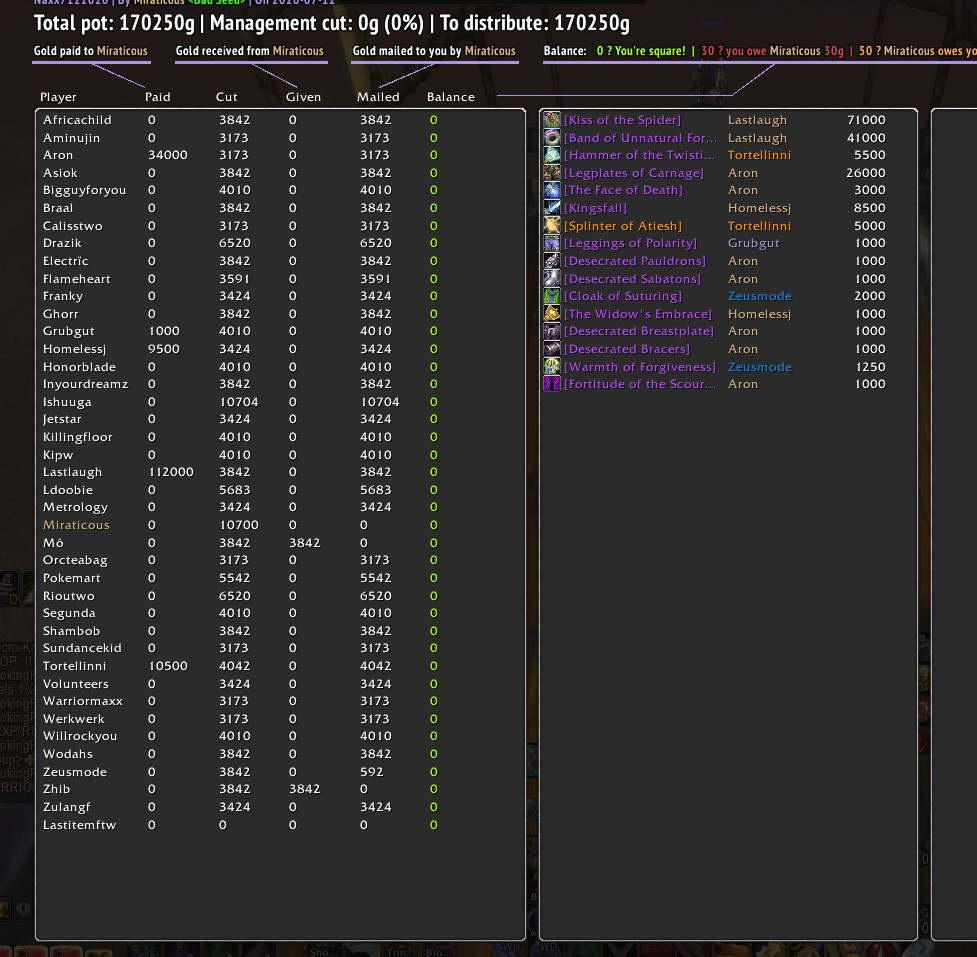Click Homelessj's paid amount 9500

click(x=164, y=349)
